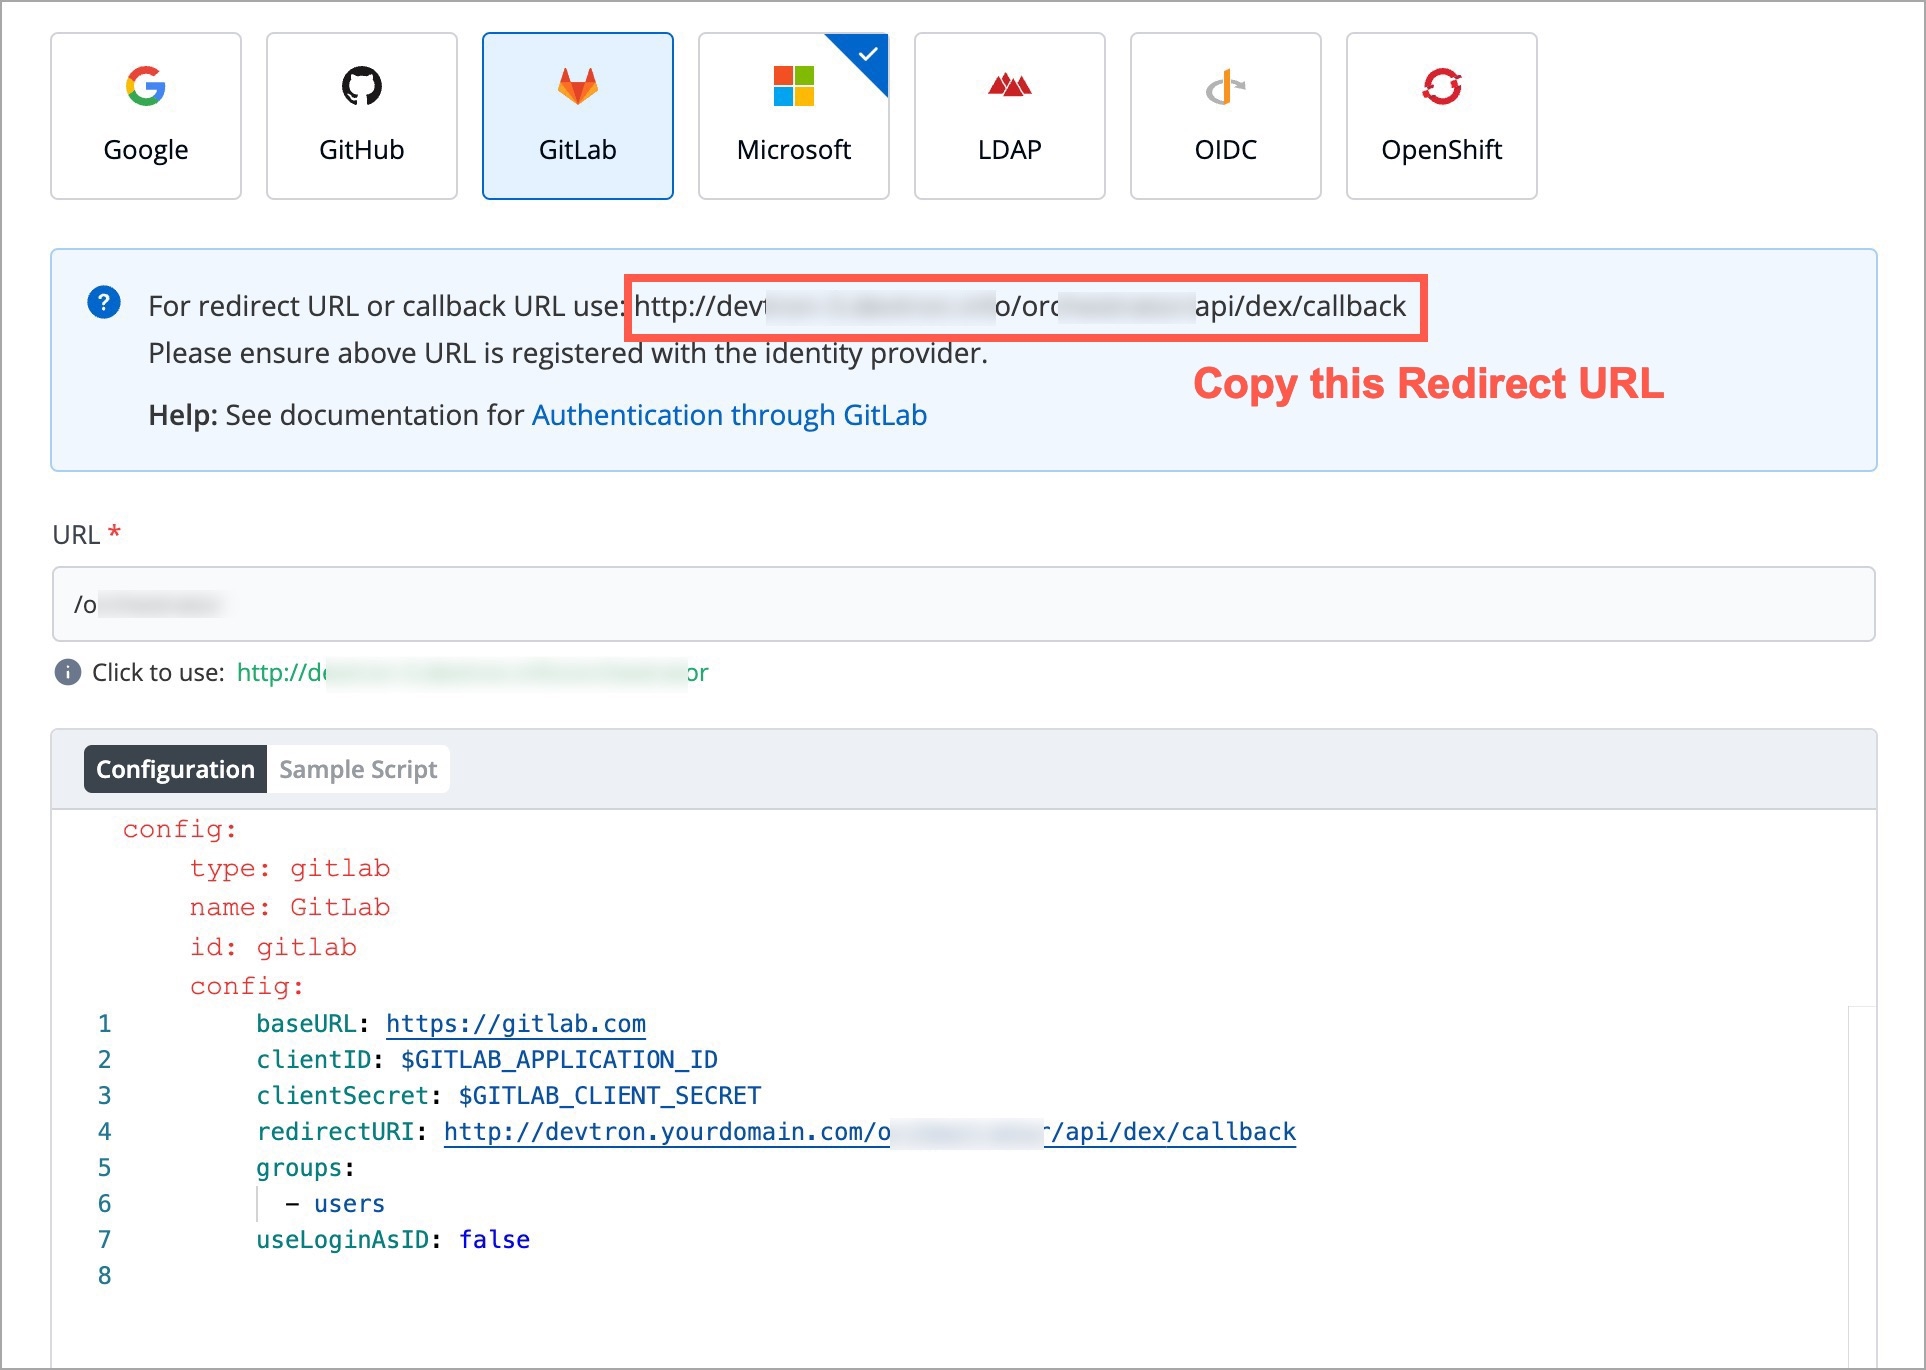Choose the GitHub login provider icon
Screen dimensions: 1926x1370
tap(361, 87)
